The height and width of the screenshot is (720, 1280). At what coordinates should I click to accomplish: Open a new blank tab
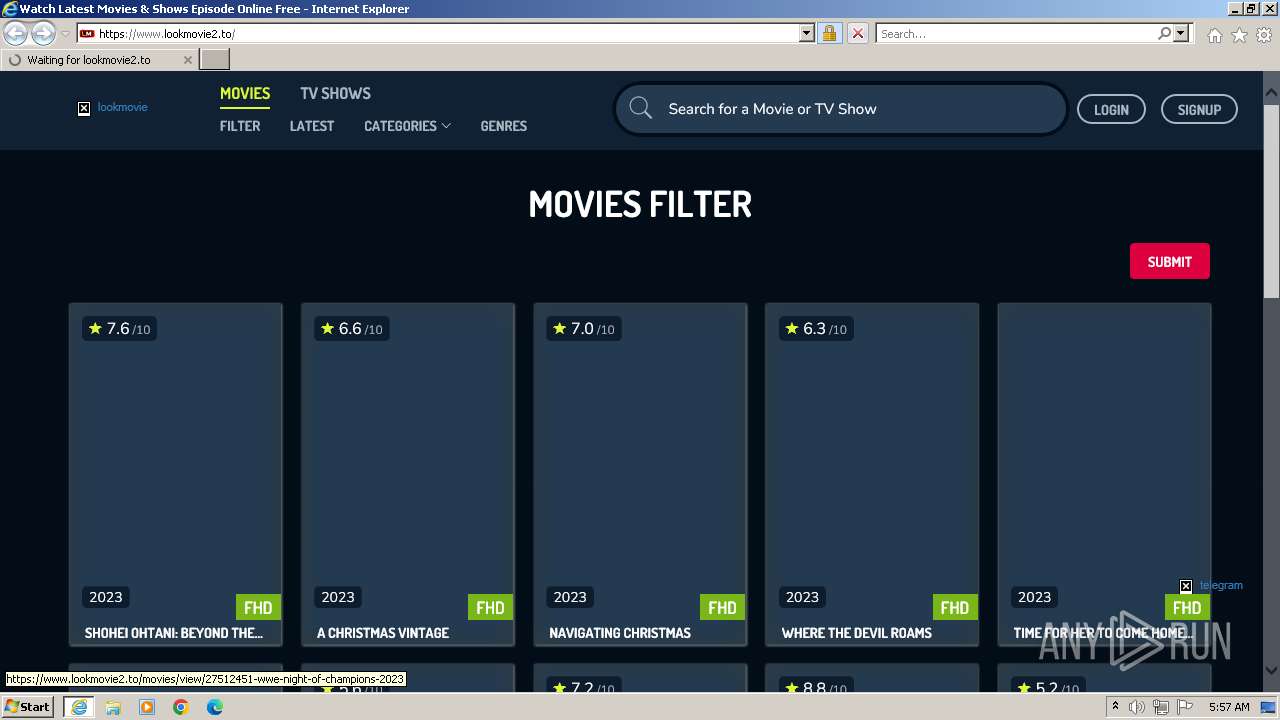pos(215,60)
